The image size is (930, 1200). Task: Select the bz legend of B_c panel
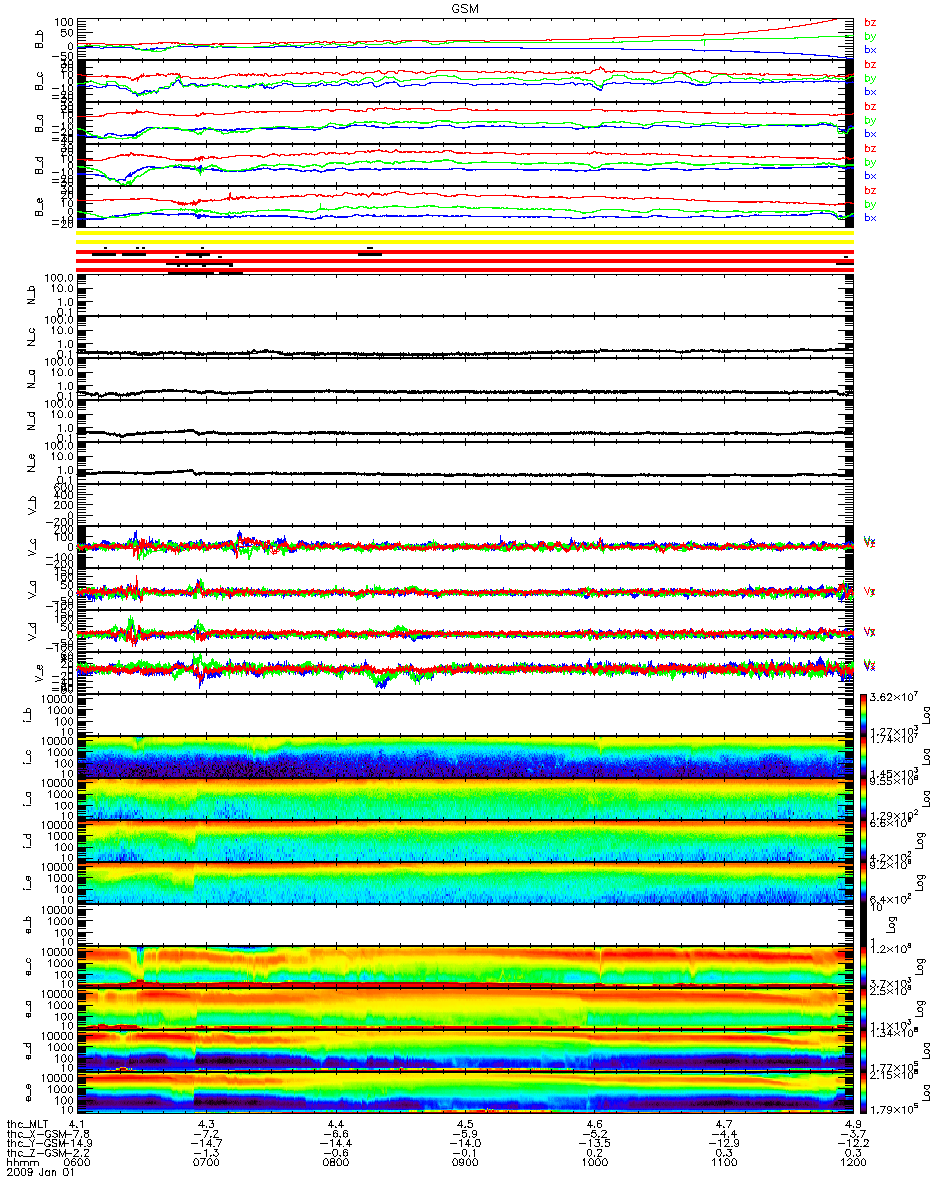coord(870,64)
